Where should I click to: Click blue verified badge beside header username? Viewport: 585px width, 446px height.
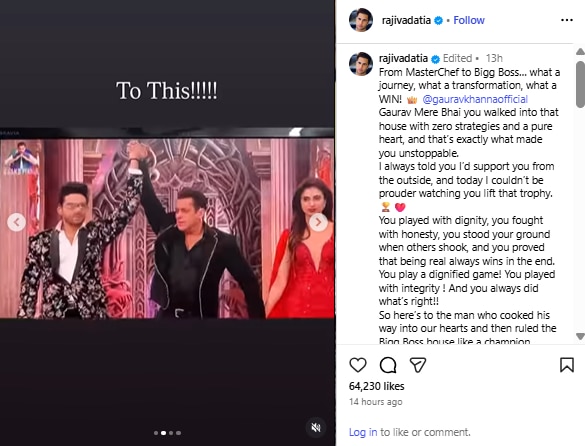439,21
